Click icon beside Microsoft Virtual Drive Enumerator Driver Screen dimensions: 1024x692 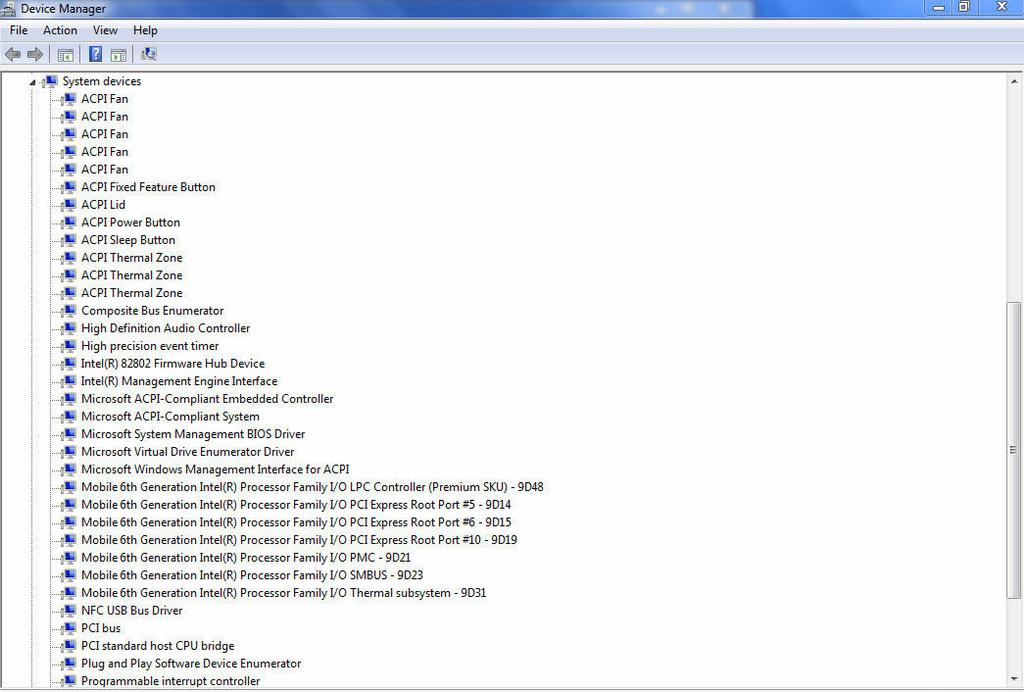tap(69, 452)
